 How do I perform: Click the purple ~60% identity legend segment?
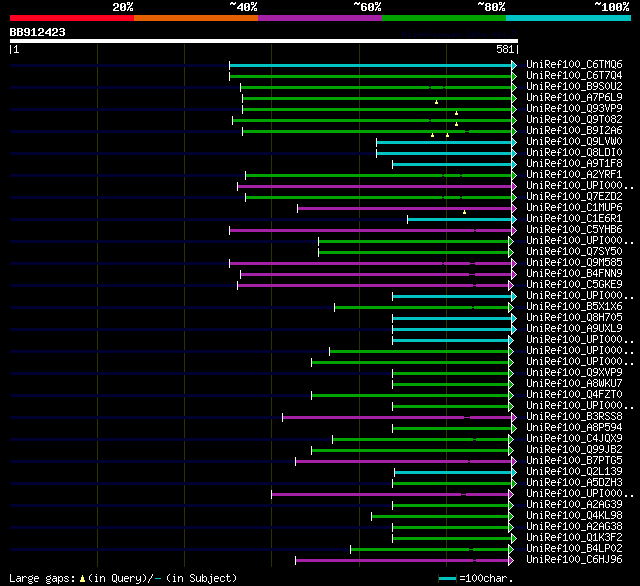pos(320,18)
